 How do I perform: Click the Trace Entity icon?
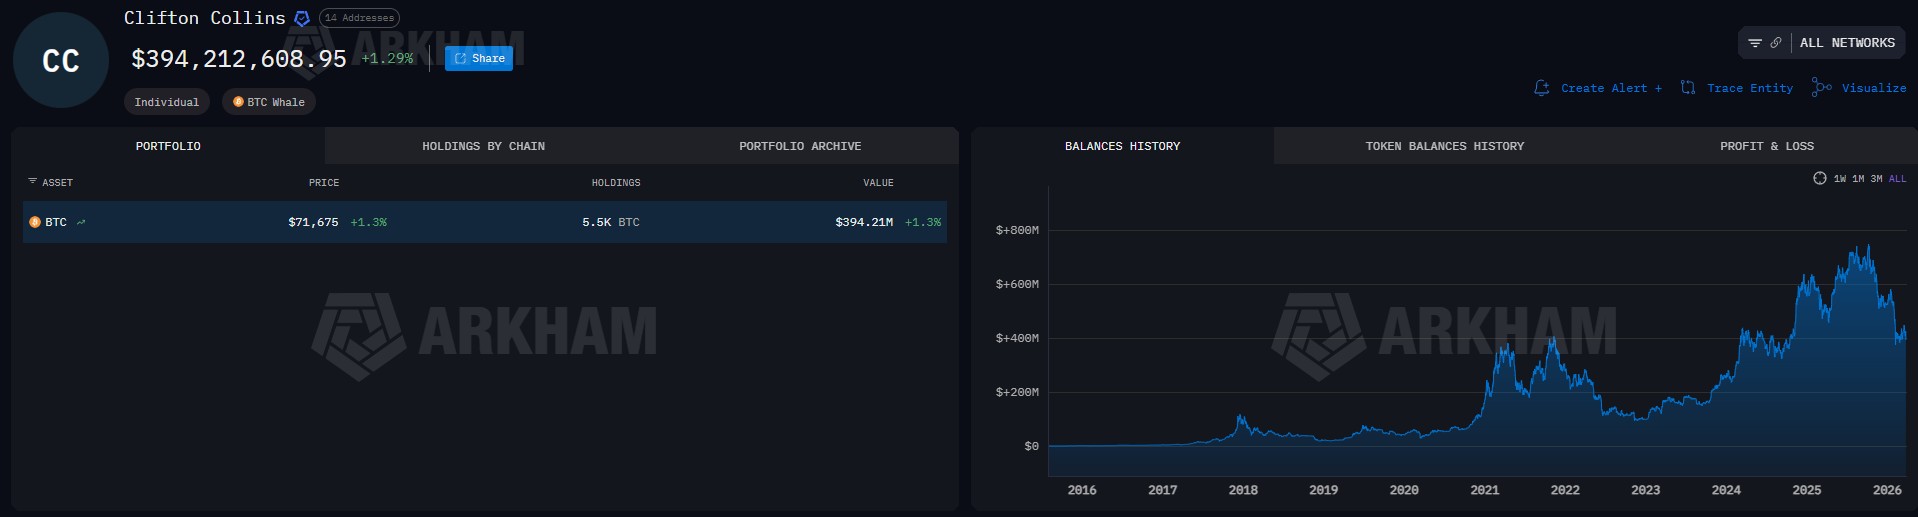[x=1688, y=88]
